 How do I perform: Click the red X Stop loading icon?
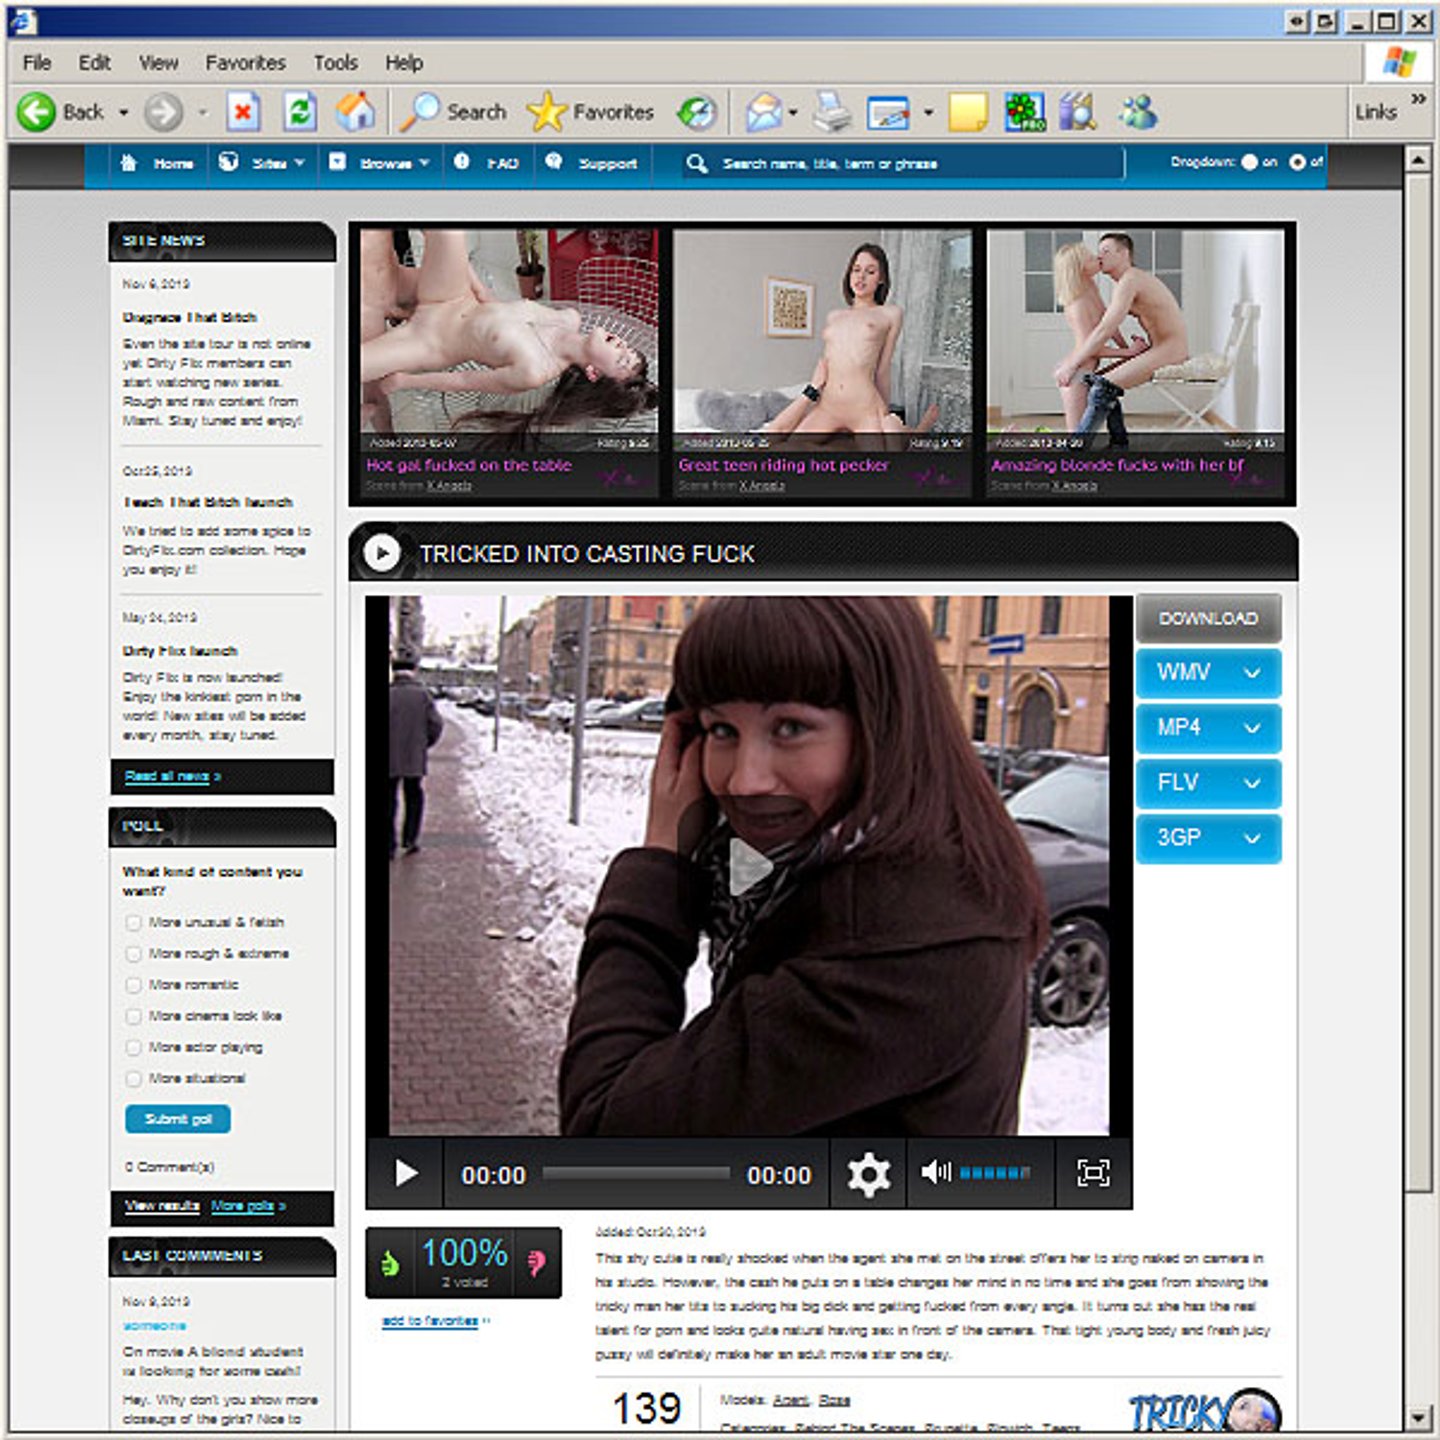click(242, 112)
